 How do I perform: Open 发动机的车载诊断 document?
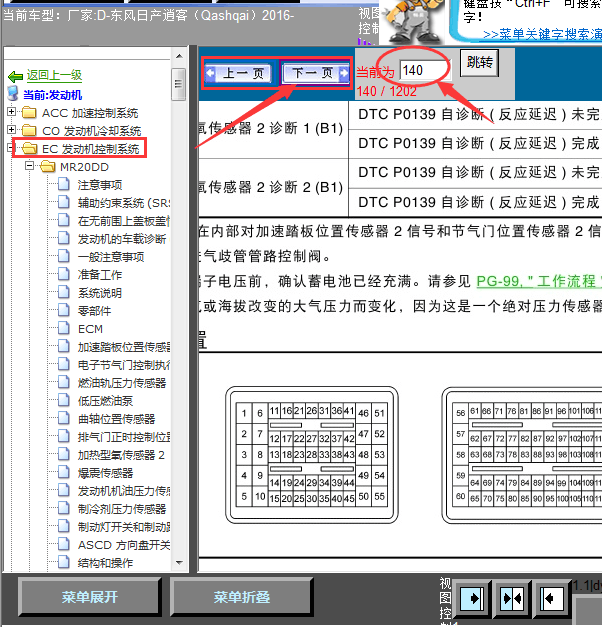(x=122, y=239)
